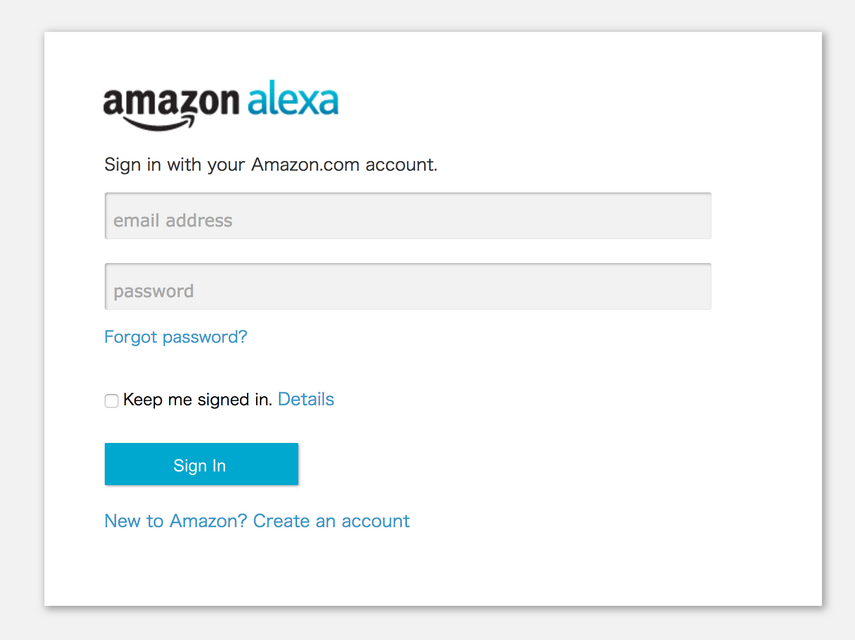This screenshot has width=855, height=640.
Task: Enable the Keep me signed in checkbox
Action: coord(111,401)
